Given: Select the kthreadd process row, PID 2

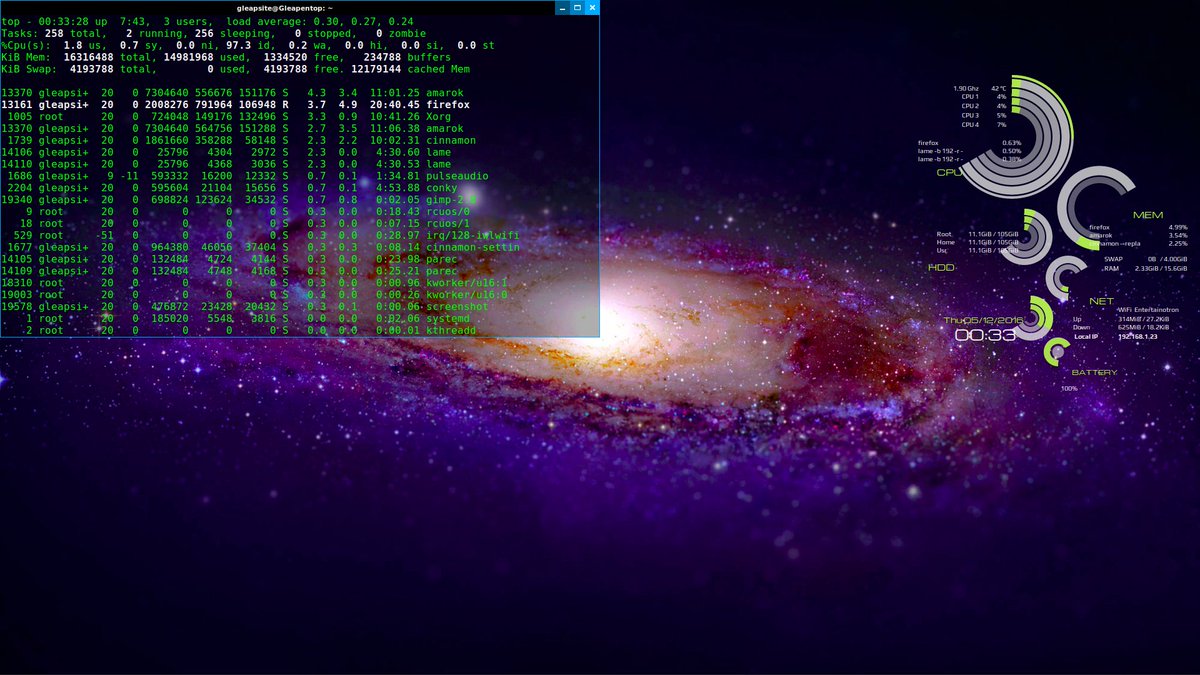Looking at the screenshot, I should (239, 331).
